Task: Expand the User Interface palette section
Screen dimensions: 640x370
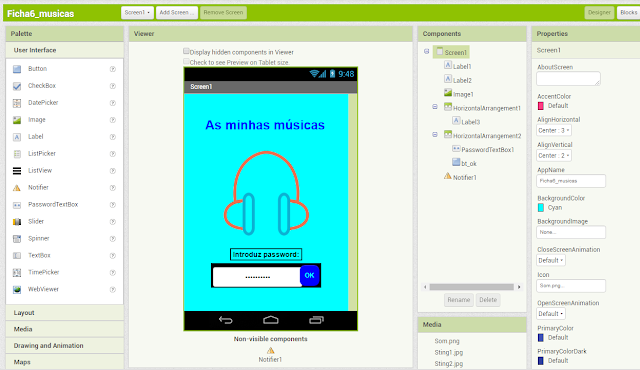Action: (64, 50)
